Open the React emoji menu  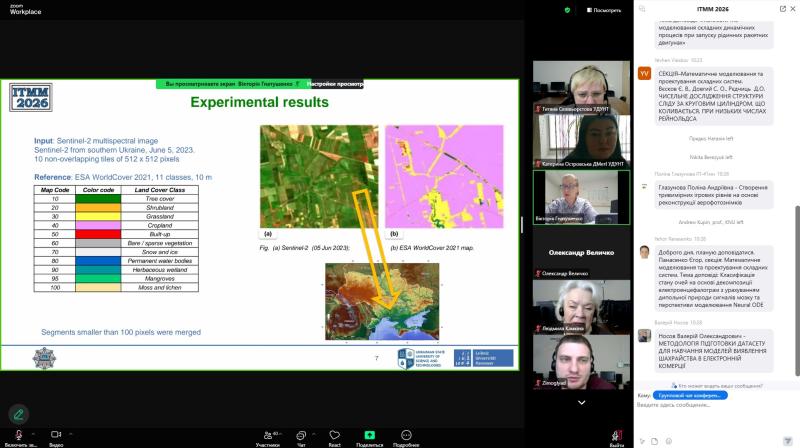(335, 436)
